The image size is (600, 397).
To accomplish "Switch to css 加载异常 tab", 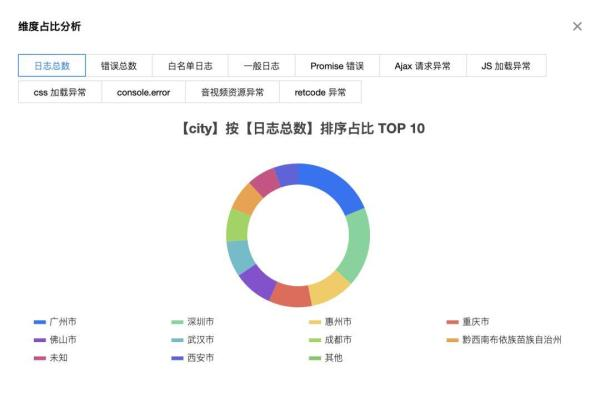I will (60, 92).
